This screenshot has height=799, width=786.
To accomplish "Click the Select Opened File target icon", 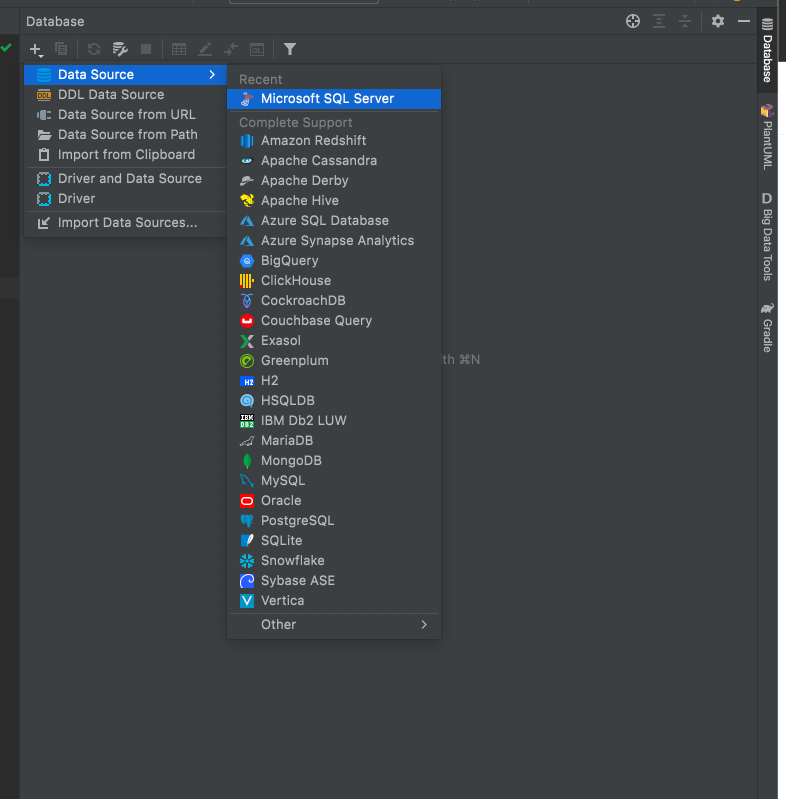I will pyautogui.click(x=633, y=21).
